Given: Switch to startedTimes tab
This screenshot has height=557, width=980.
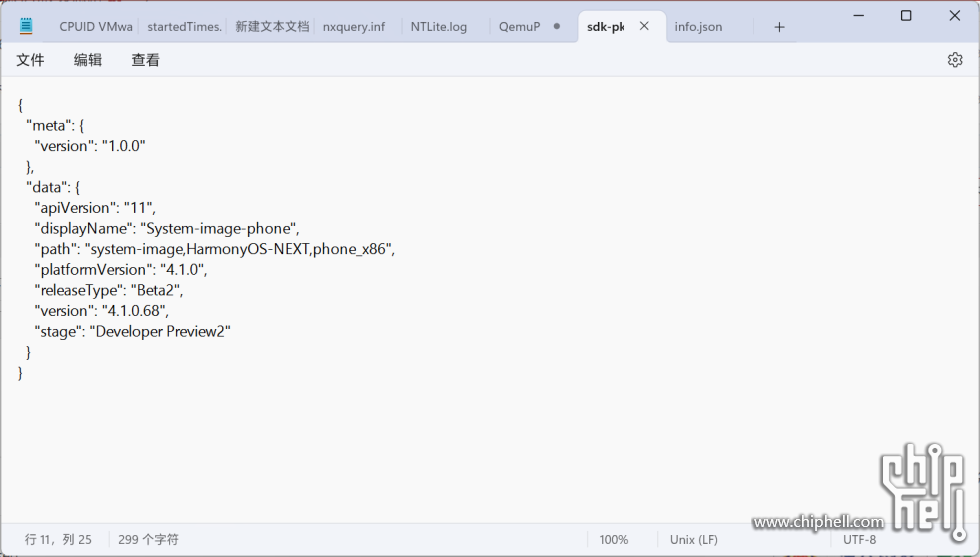Looking at the screenshot, I should [x=184, y=27].
